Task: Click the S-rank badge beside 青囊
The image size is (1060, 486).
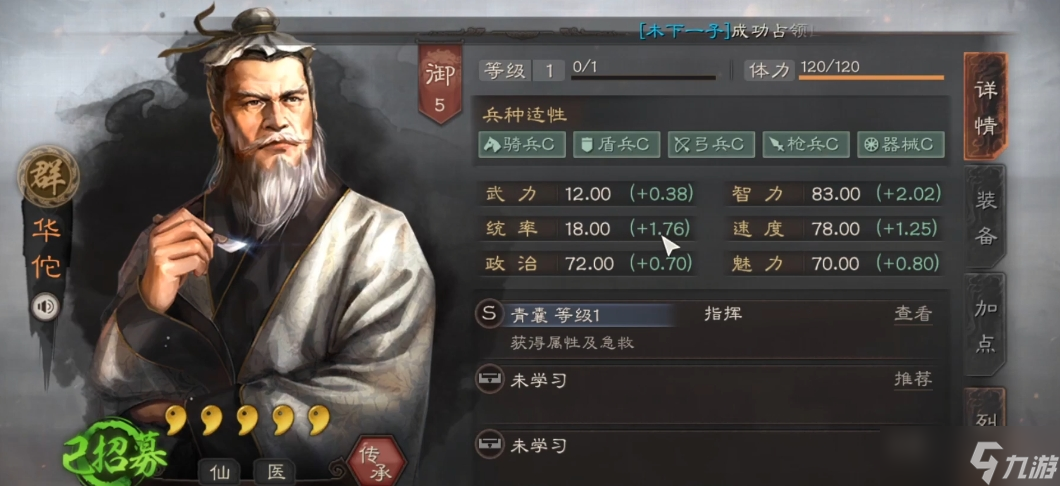Action: point(490,314)
